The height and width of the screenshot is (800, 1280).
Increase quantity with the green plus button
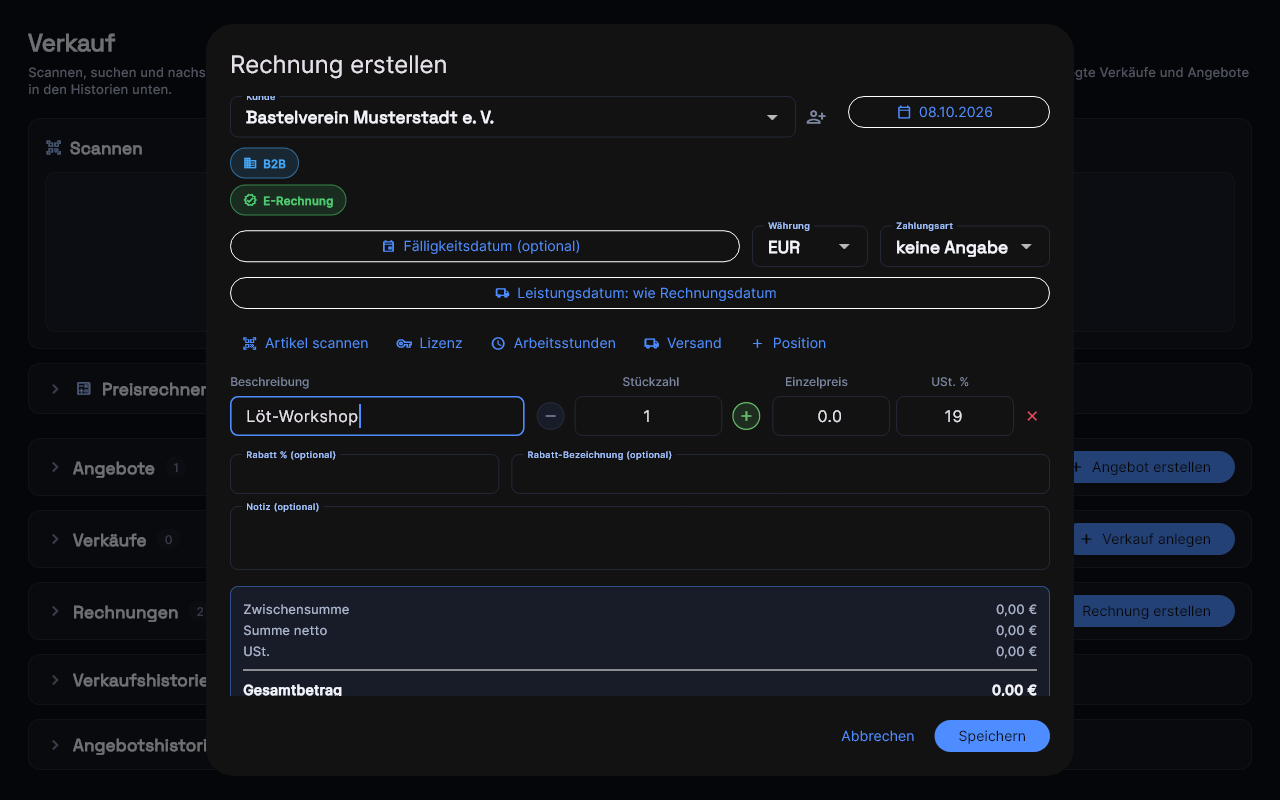[746, 416]
